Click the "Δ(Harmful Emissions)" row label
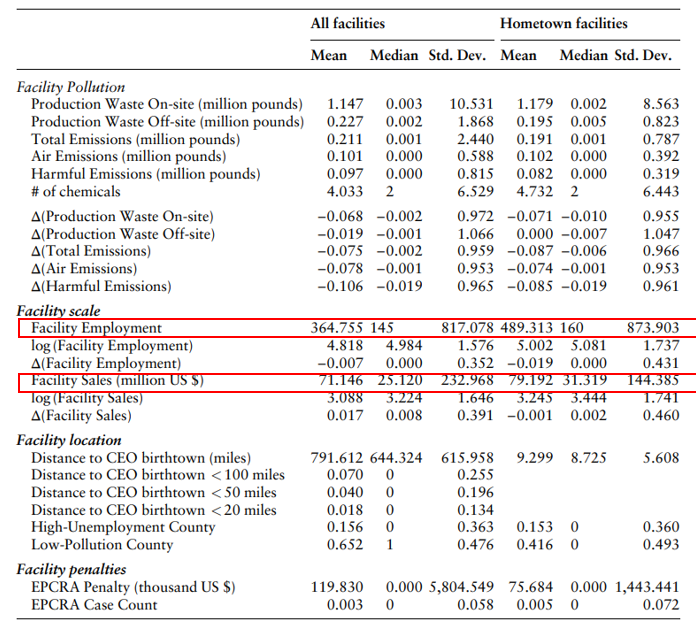The width and height of the screenshot is (696, 623). coord(101,286)
